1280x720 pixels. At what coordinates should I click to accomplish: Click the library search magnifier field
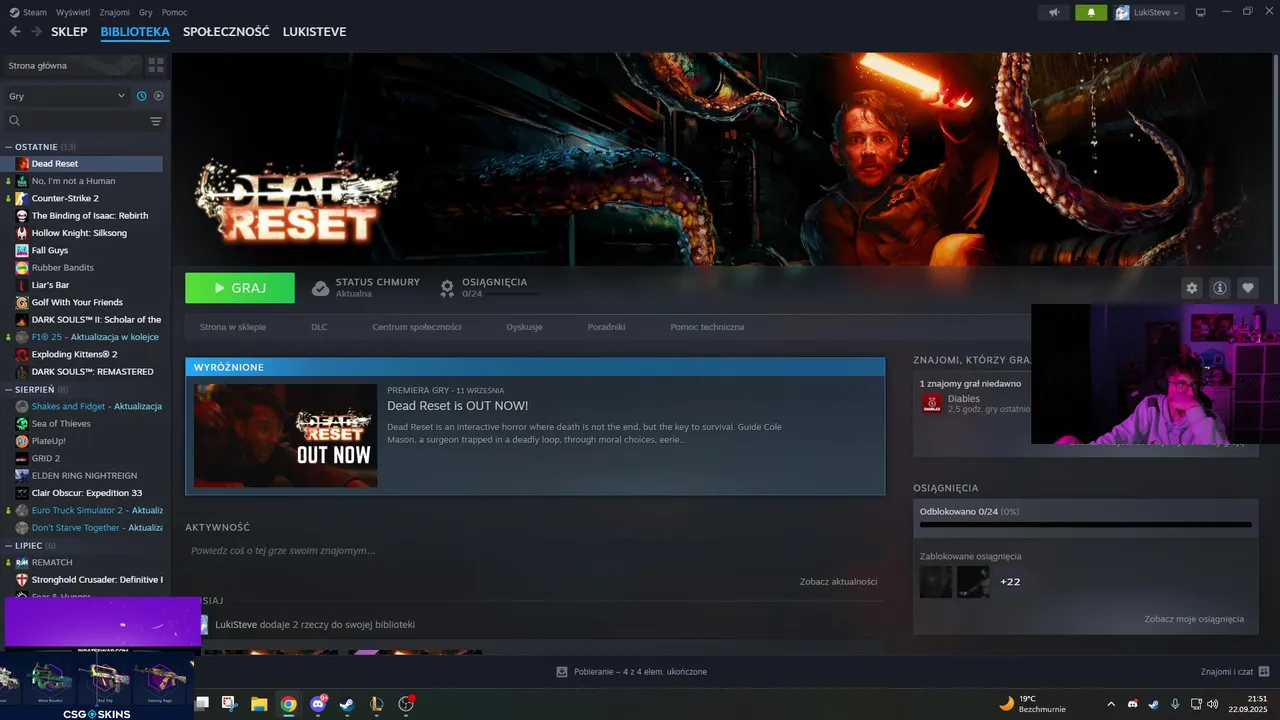click(x=75, y=121)
